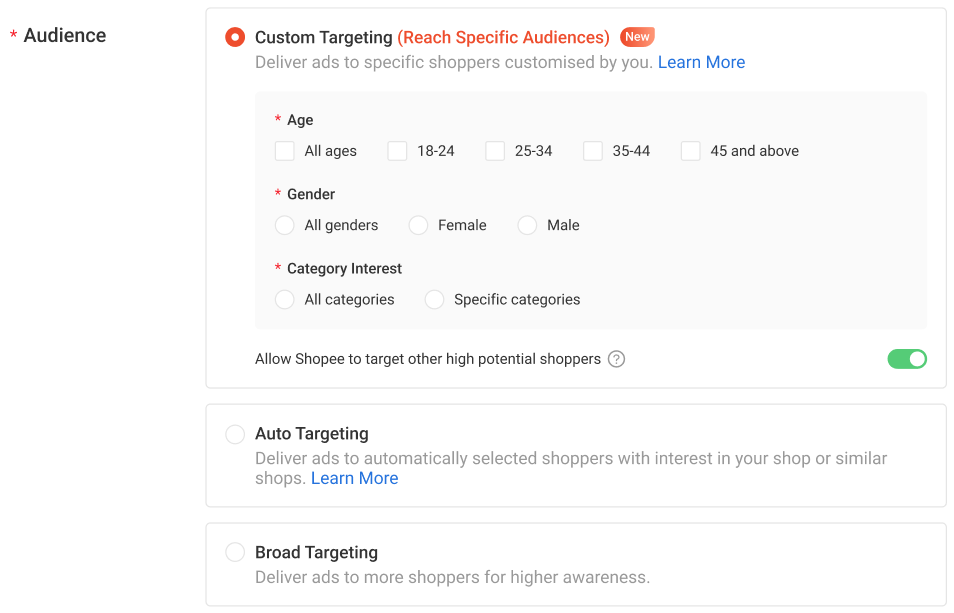Enable the 45 and above checkbox
Image resolution: width=954 pixels, height=613 pixels.
pyautogui.click(x=691, y=151)
